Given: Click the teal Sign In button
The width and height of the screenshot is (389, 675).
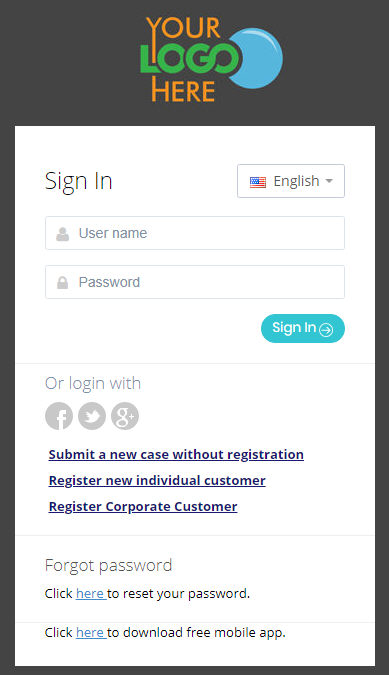Looking at the screenshot, I should (303, 328).
